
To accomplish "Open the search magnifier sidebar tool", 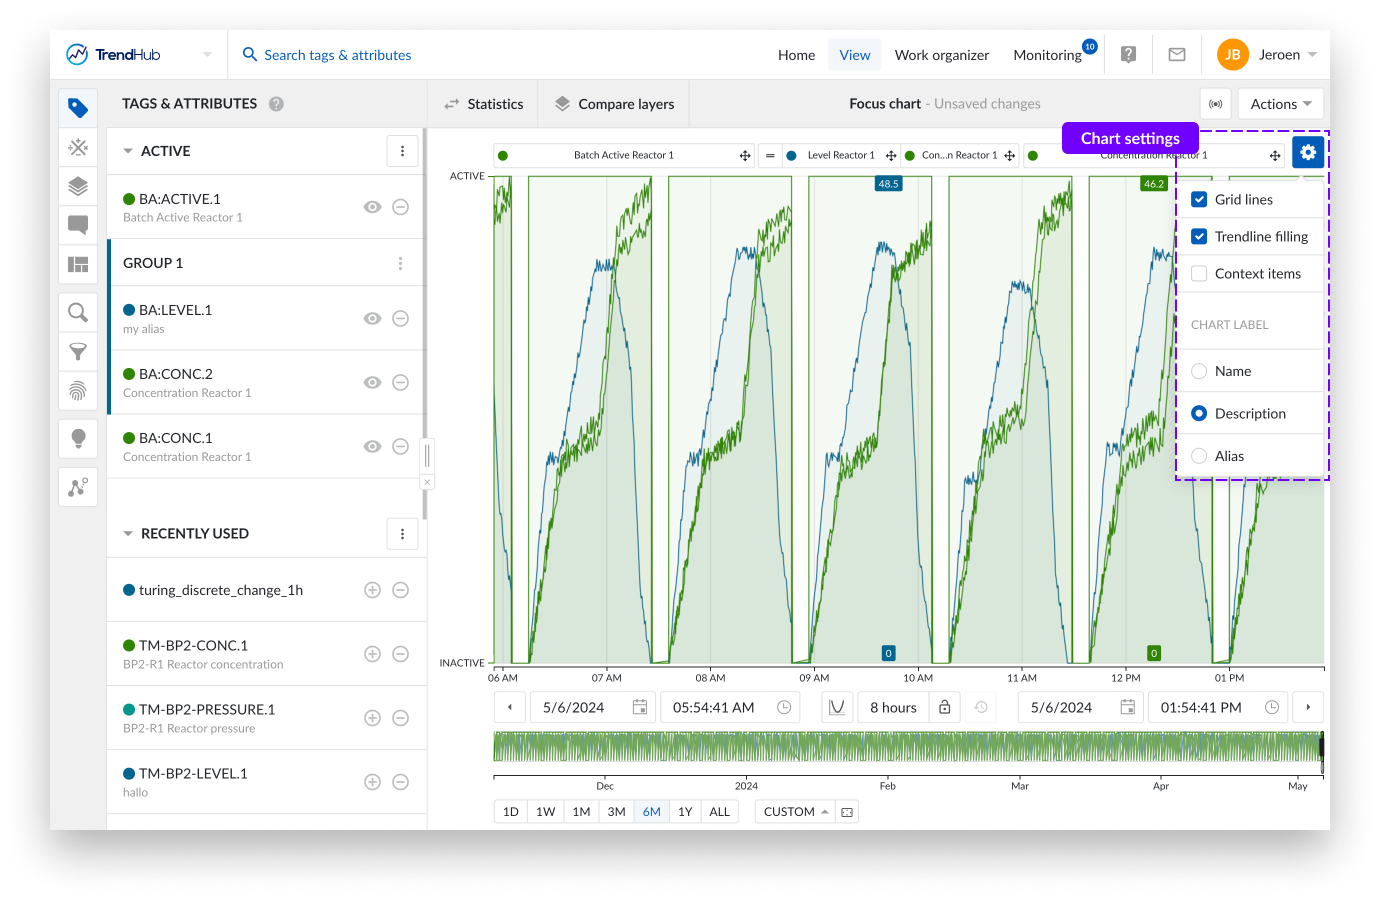I will click(x=78, y=313).
